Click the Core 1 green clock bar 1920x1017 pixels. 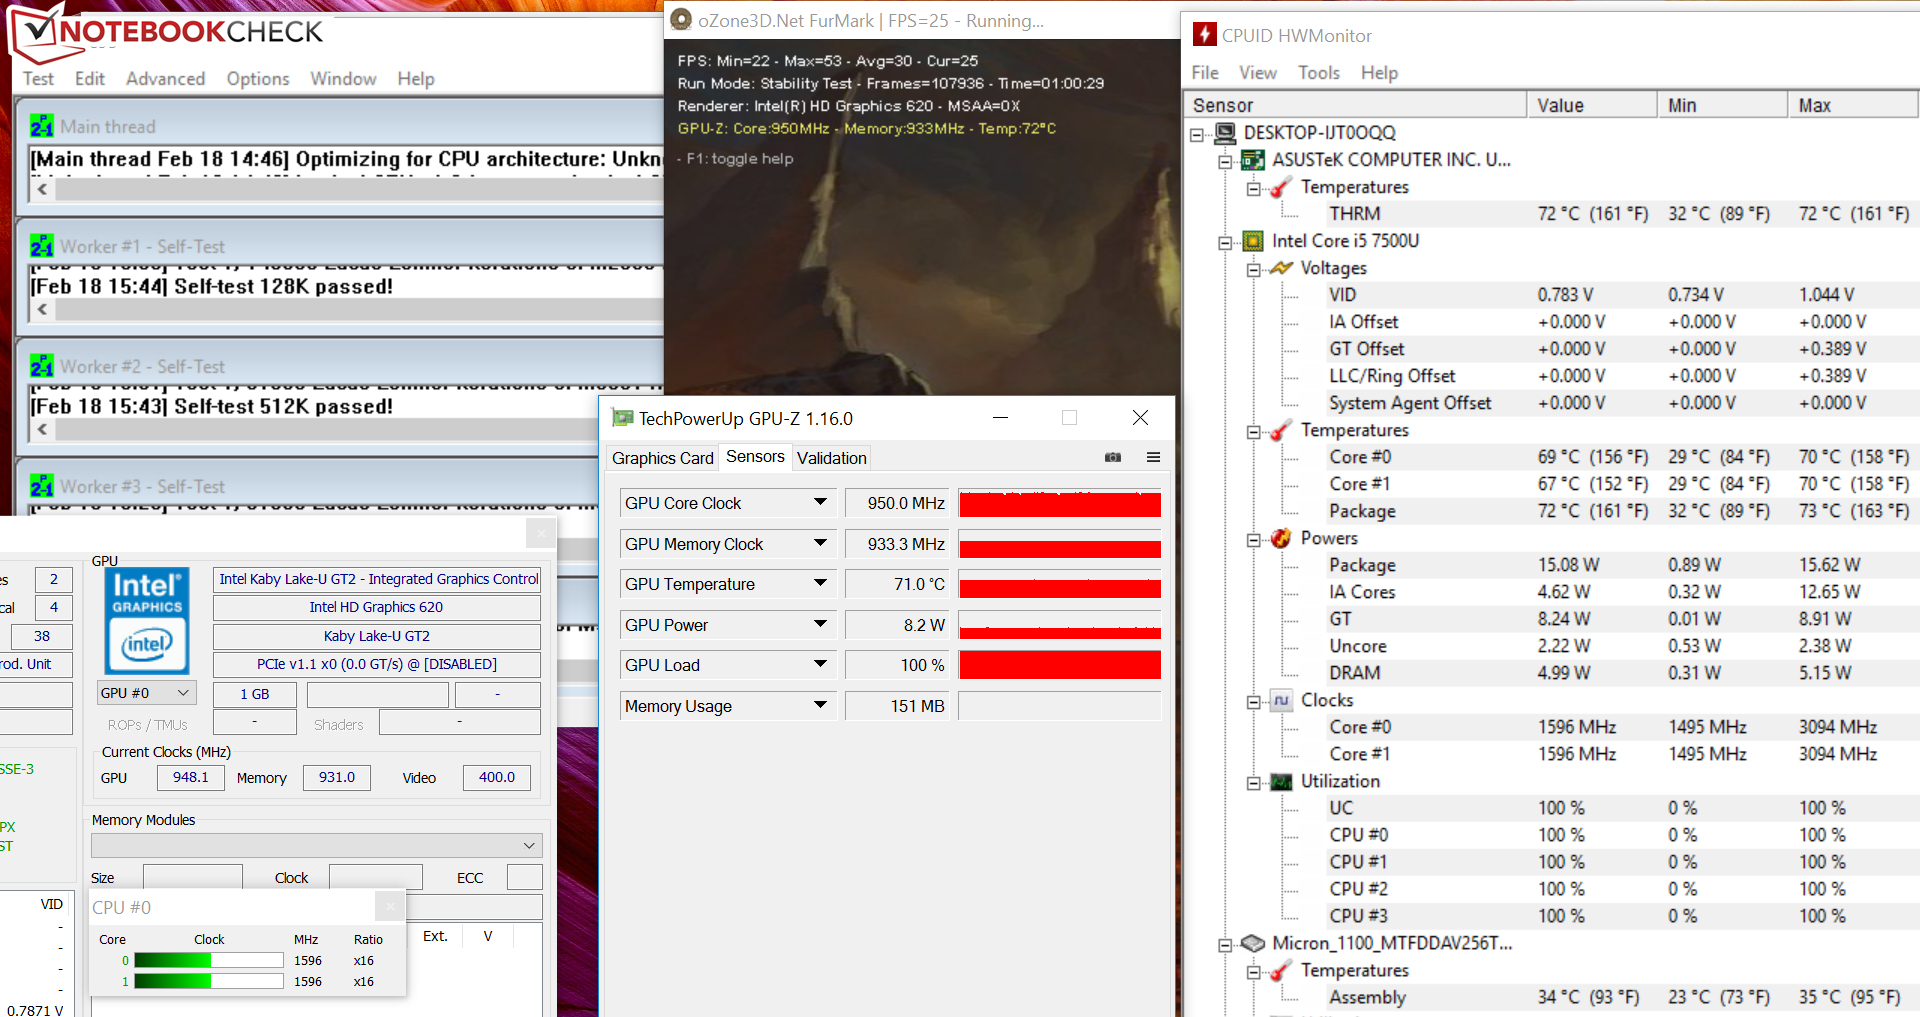point(209,981)
